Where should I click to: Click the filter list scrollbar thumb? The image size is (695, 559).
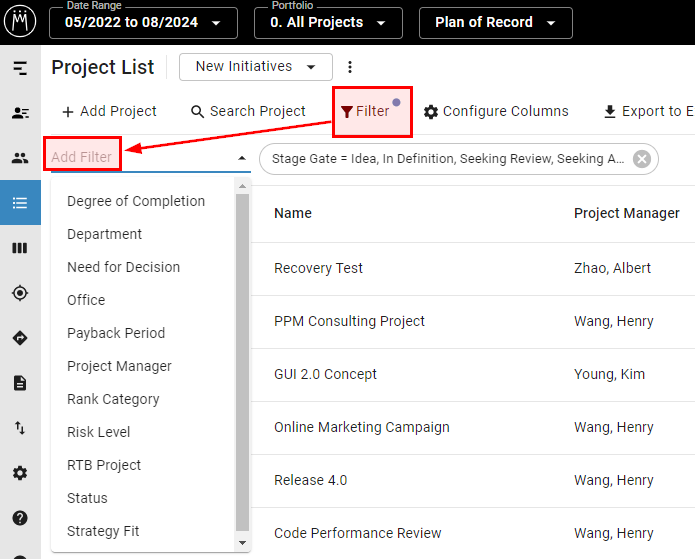pos(242,362)
